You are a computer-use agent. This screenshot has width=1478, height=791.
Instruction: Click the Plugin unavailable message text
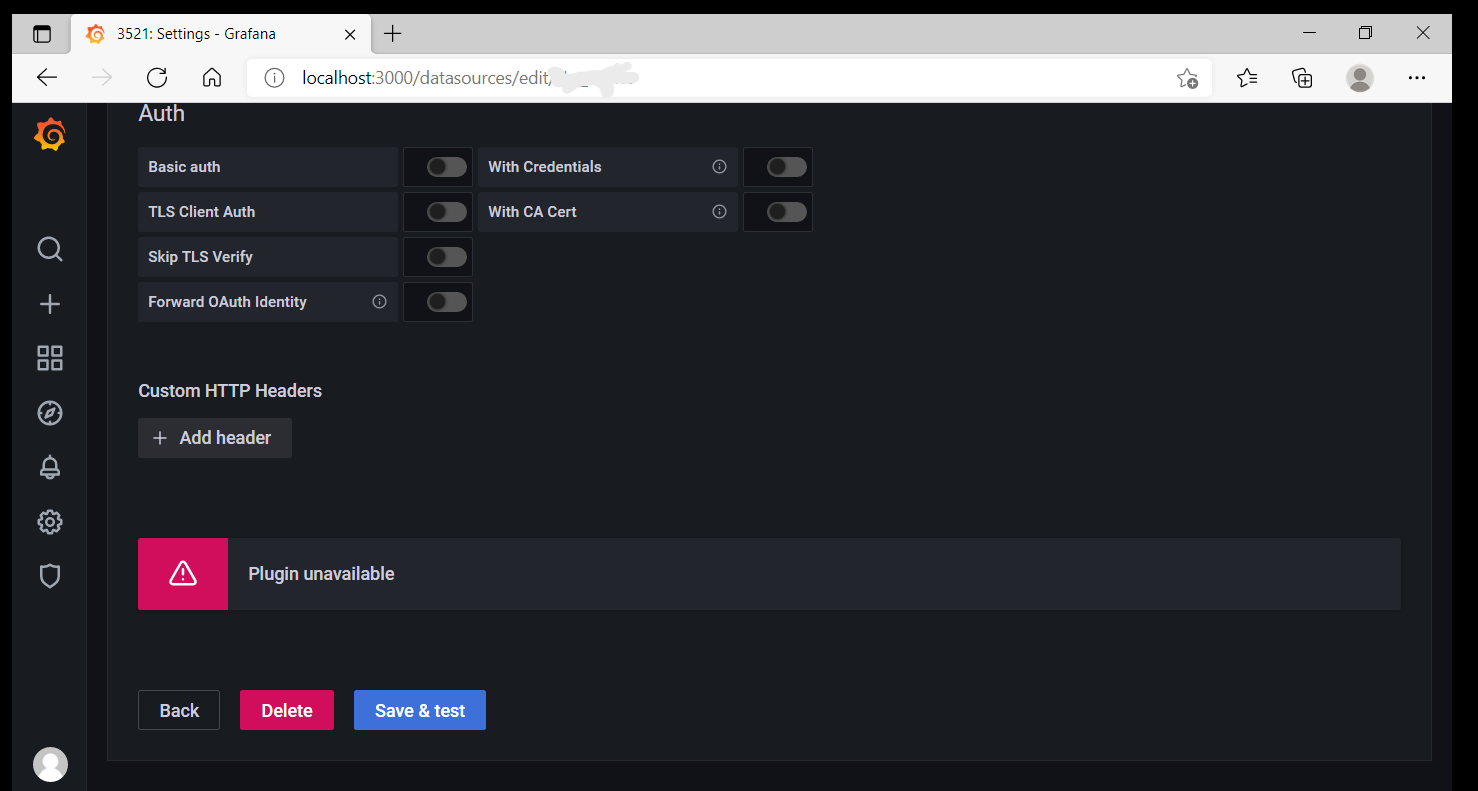321,574
